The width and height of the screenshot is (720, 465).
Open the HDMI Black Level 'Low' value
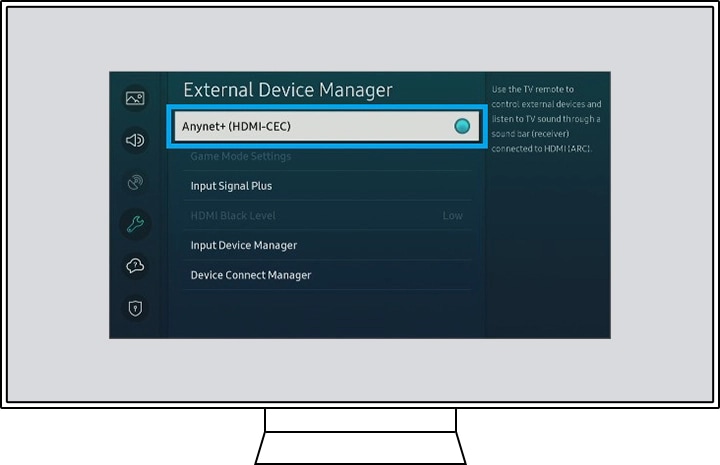coord(452,216)
